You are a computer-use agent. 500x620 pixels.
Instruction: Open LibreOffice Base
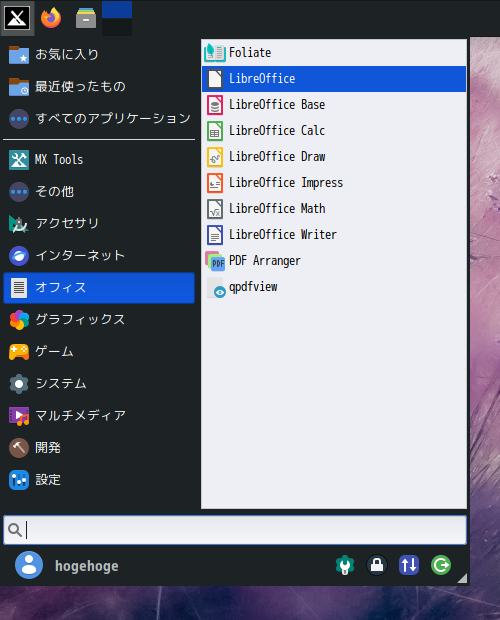[334, 105]
